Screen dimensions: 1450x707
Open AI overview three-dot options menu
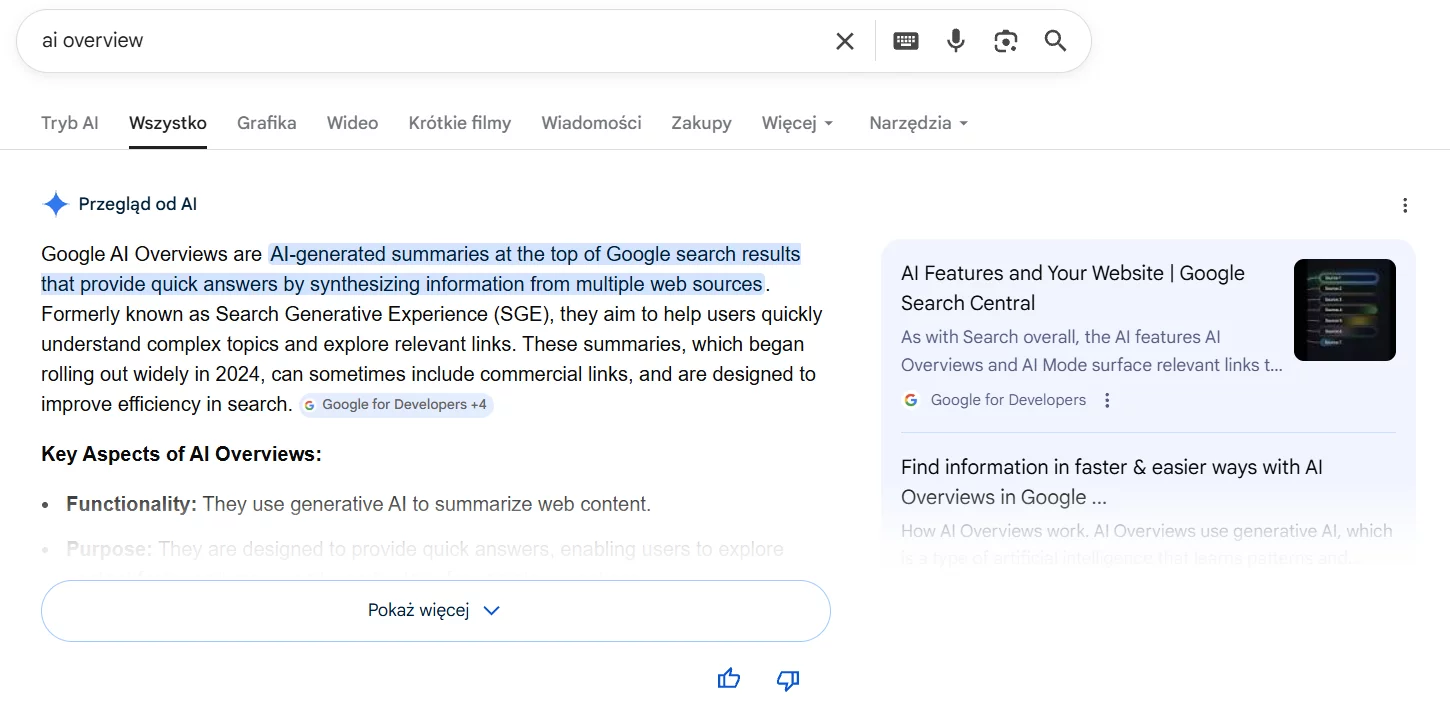[x=1405, y=205]
